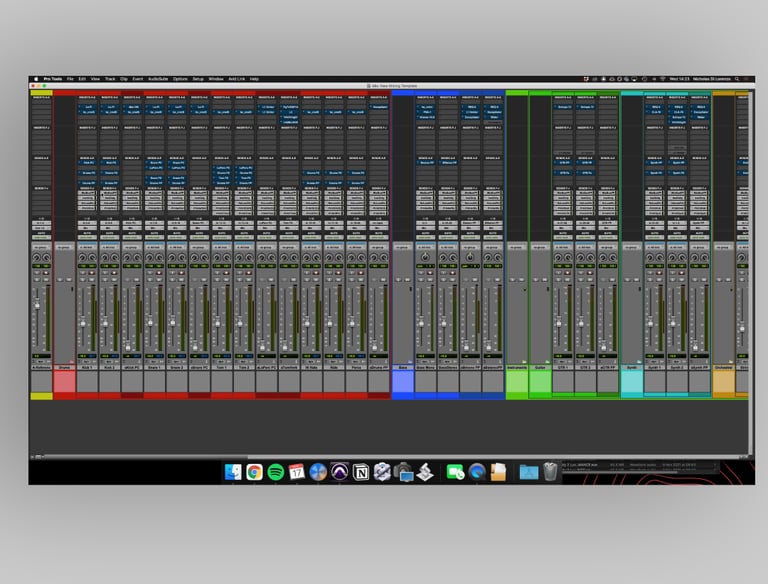
Task: Open the Calendar icon in the Dock
Action: (296, 472)
